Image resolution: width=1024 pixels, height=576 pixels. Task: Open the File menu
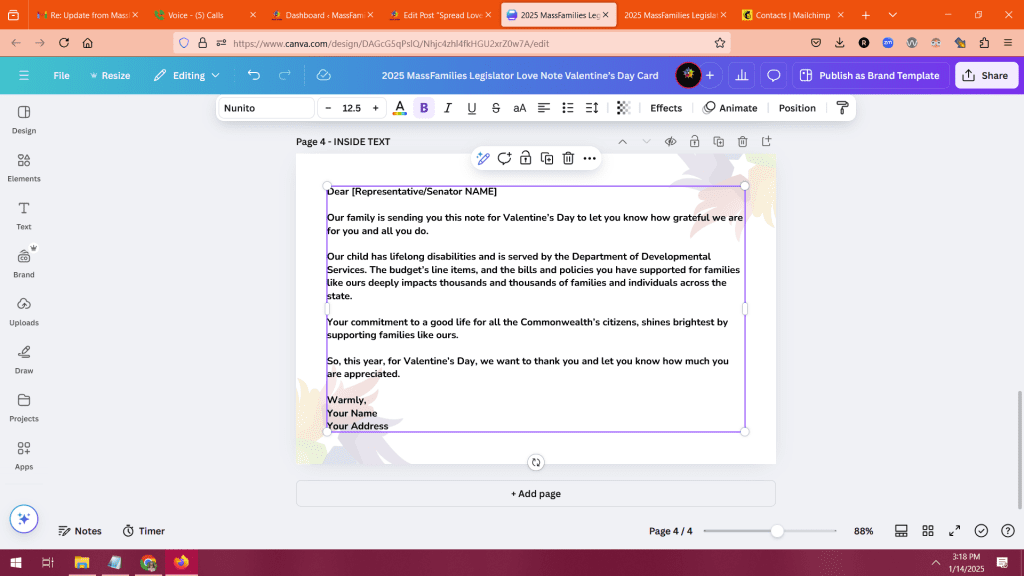click(61, 76)
